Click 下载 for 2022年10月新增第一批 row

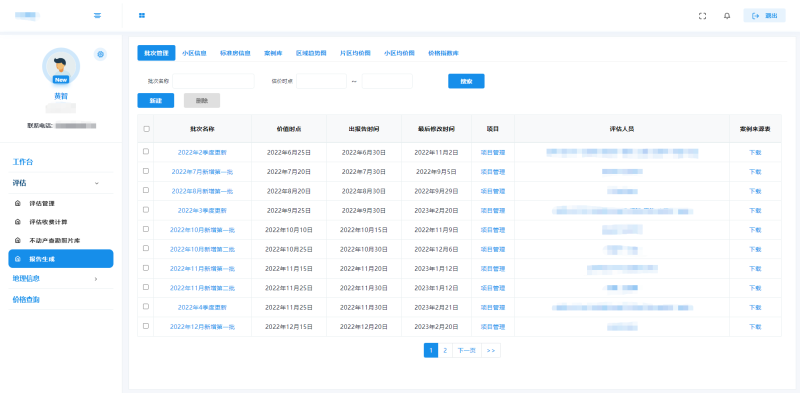pyautogui.click(x=755, y=230)
